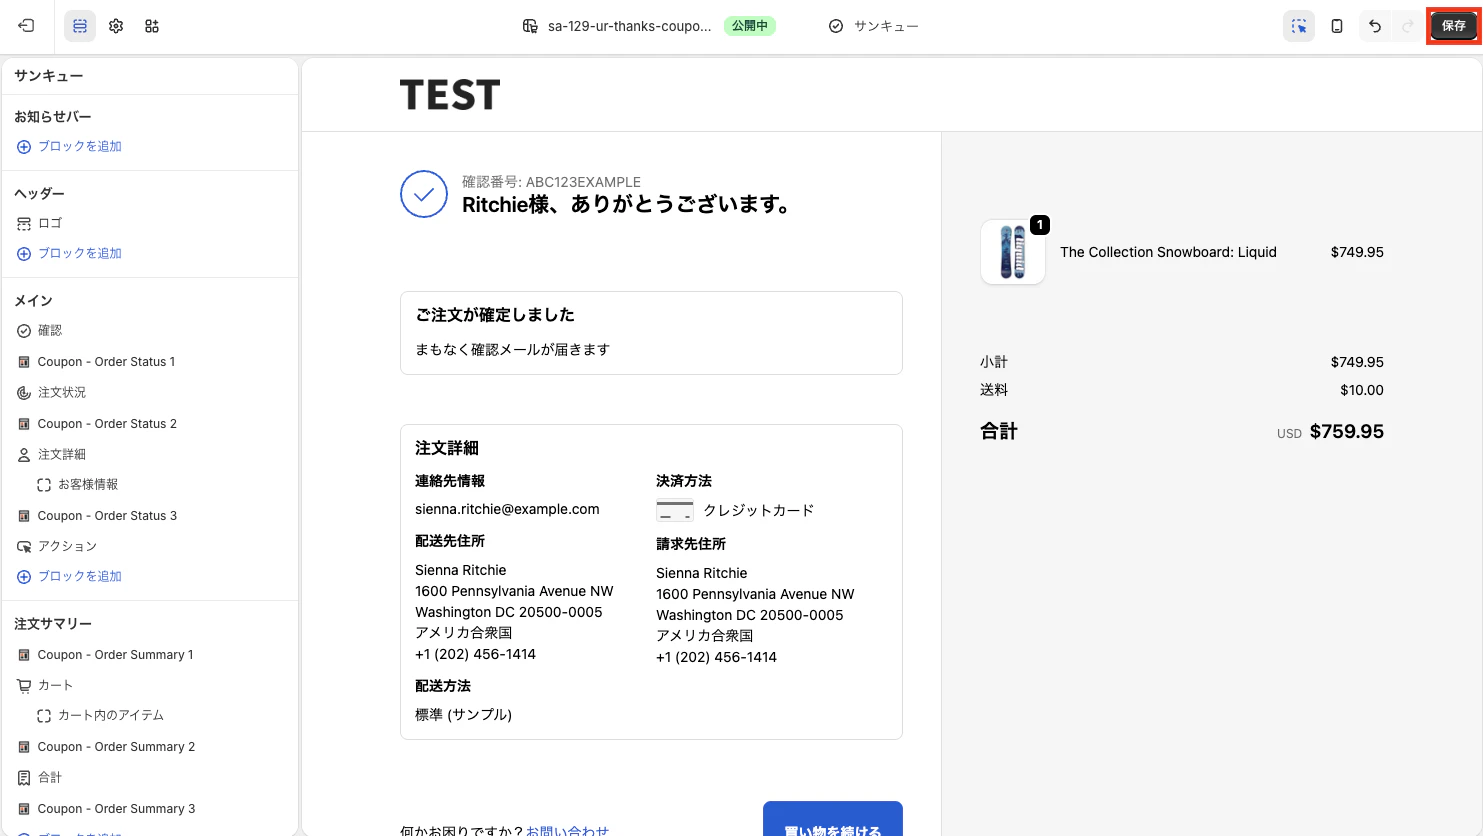This screenshot has width=1483, height=836.
Task: Click the サンキュー sidebar panel title
Action: pyautogui.click(x=49, y=76)
